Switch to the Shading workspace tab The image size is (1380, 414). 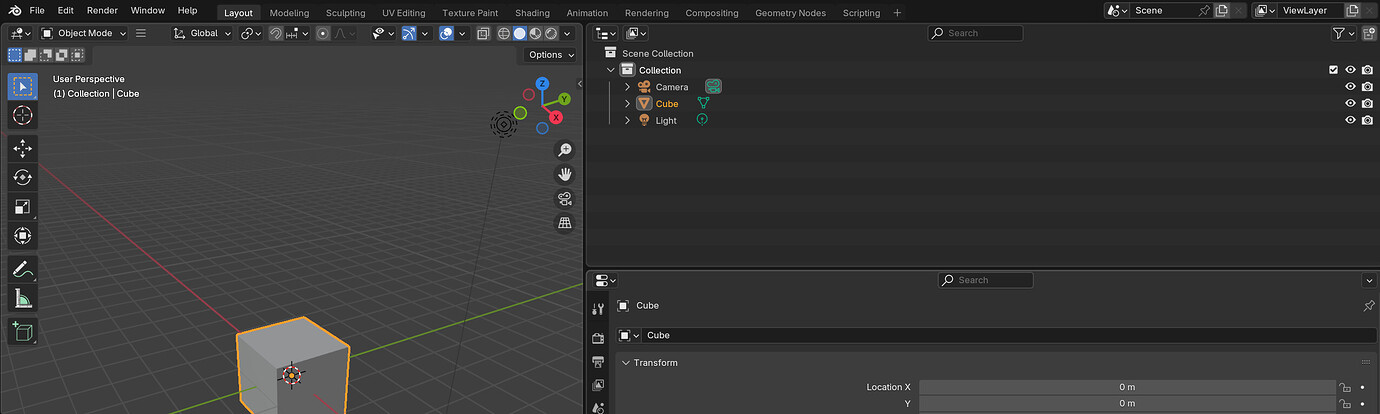point(532,13)
